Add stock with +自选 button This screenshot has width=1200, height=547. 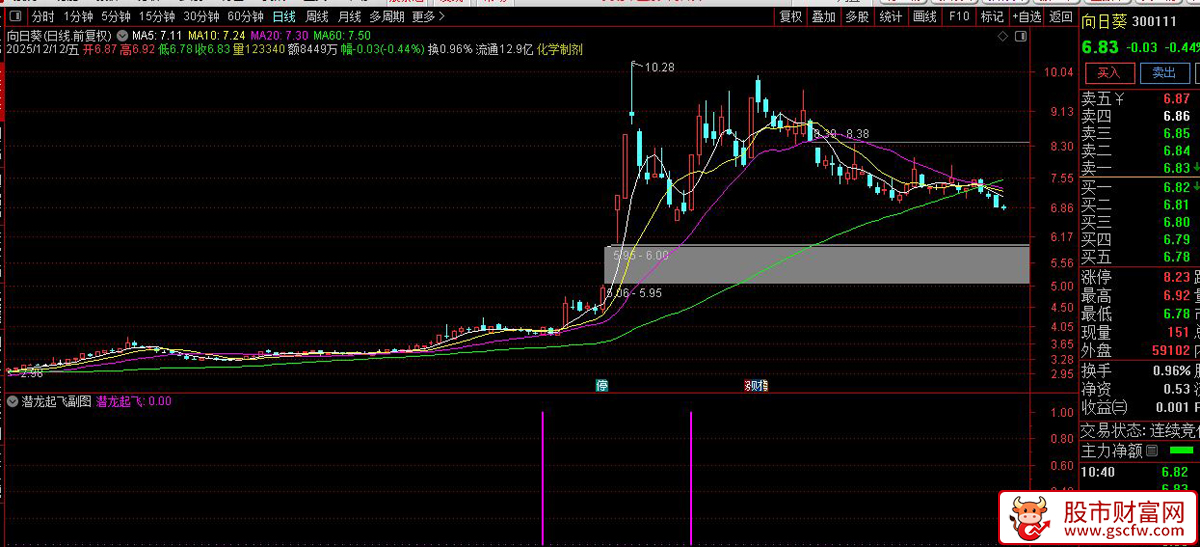coord(1026,16)
